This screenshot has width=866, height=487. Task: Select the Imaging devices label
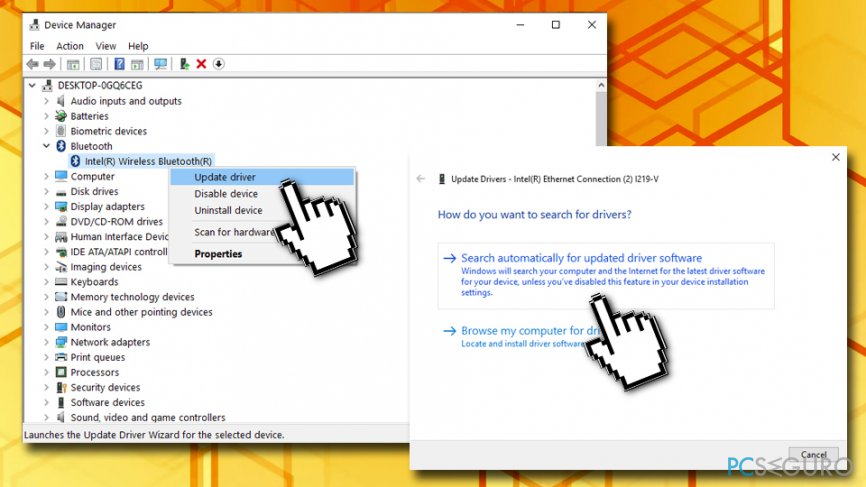[x=106, y=267]
